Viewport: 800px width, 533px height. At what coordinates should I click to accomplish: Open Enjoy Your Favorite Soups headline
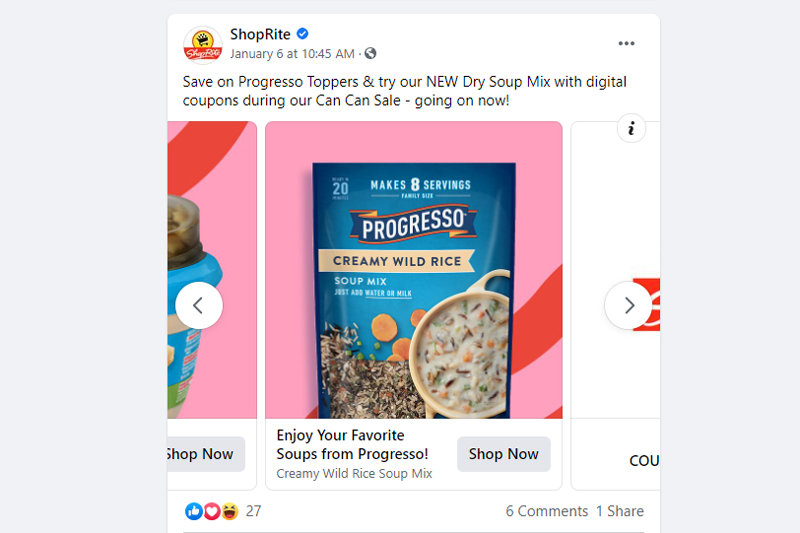[353, 444]
